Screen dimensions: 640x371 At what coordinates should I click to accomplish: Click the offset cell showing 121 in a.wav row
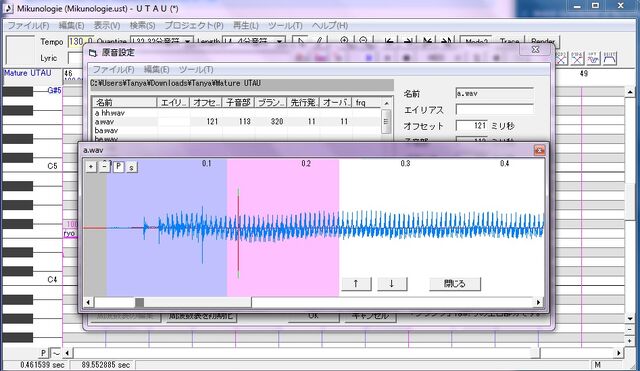pyautogui.click(x=206, y=122)
